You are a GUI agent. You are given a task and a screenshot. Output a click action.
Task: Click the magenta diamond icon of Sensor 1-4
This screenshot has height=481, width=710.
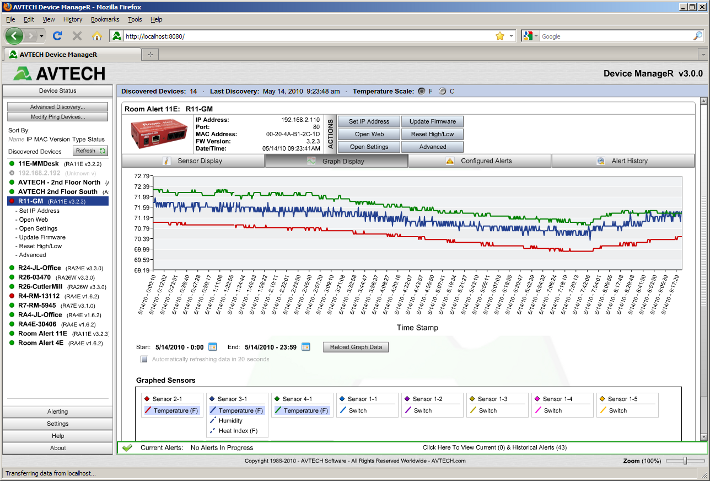(537, 399)
